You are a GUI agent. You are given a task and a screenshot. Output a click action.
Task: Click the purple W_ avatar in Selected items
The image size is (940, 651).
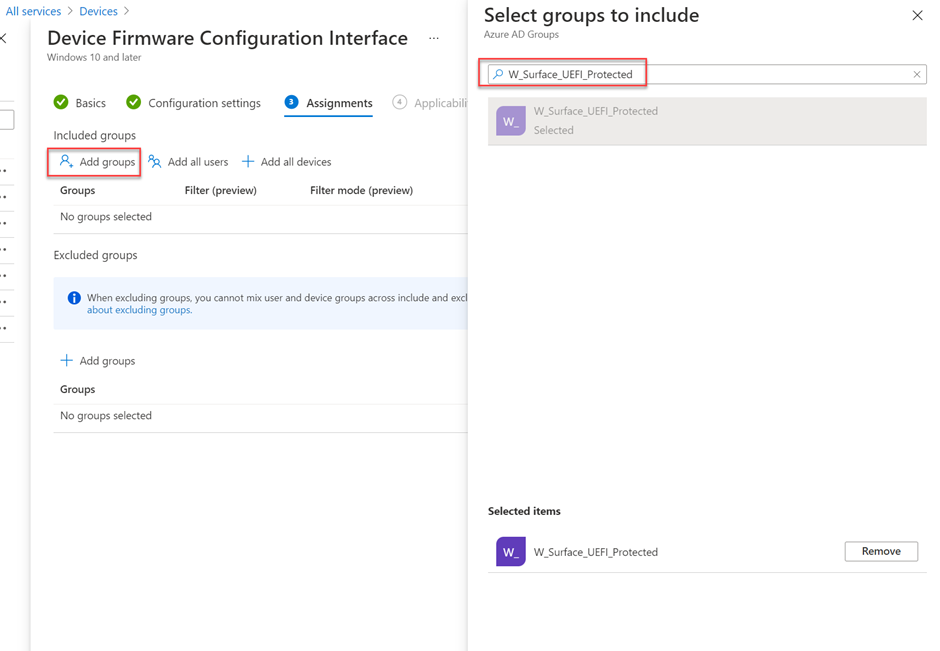tap(511, 552)
